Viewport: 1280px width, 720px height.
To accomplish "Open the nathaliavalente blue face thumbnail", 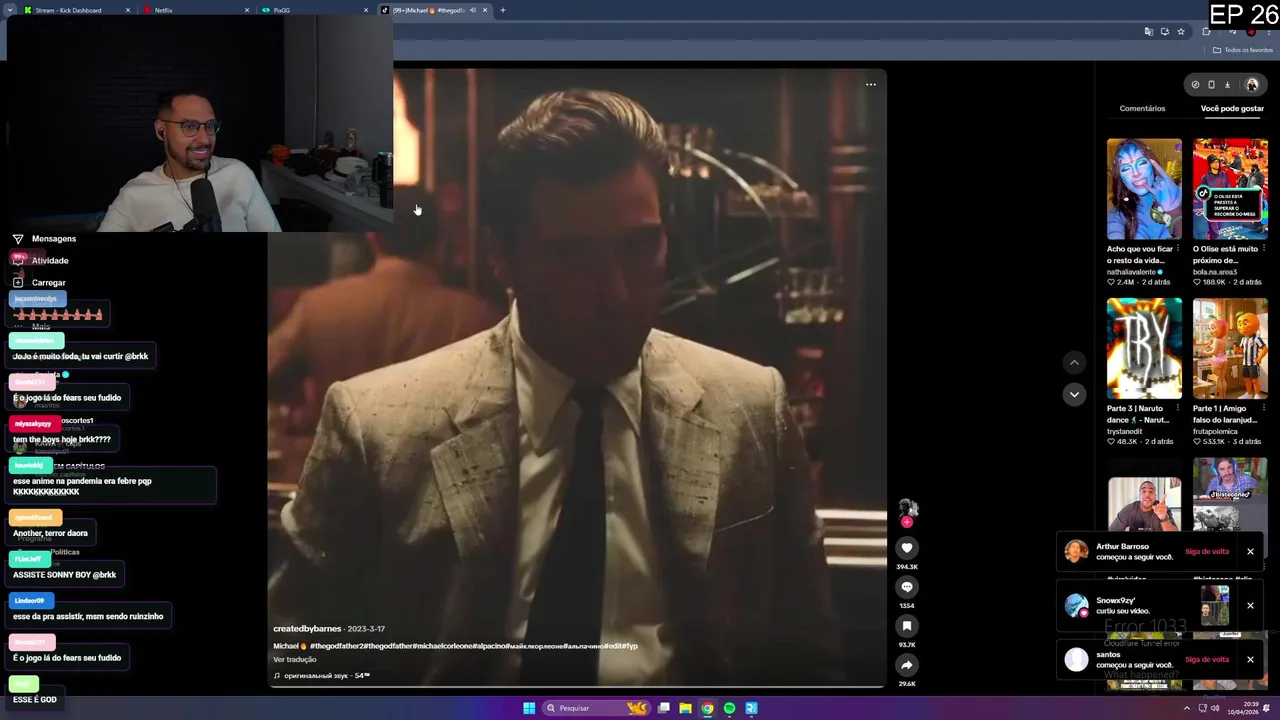I will 1144,189.
